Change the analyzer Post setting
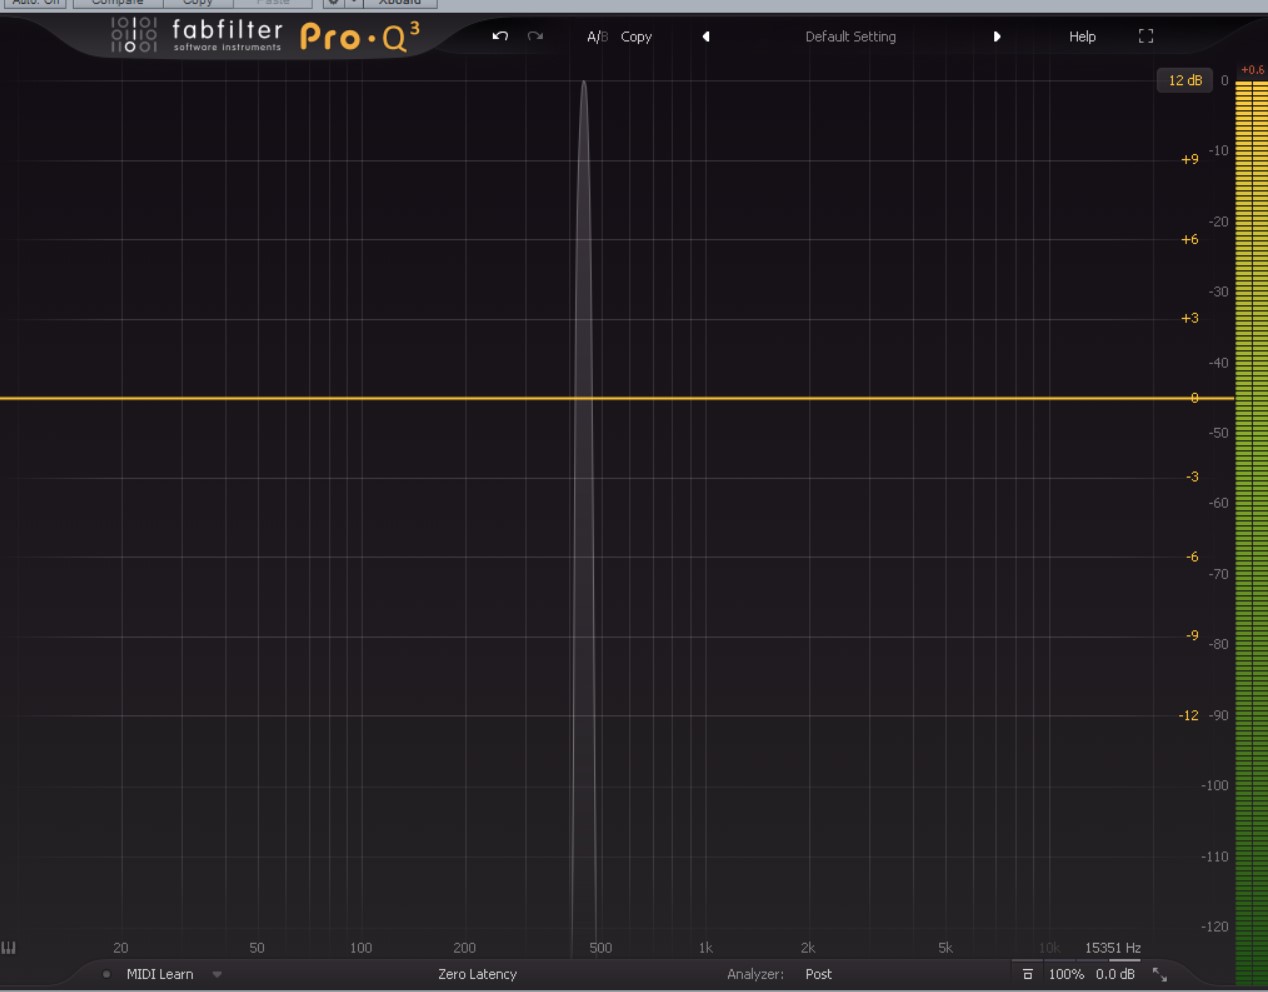 point(818,974)
